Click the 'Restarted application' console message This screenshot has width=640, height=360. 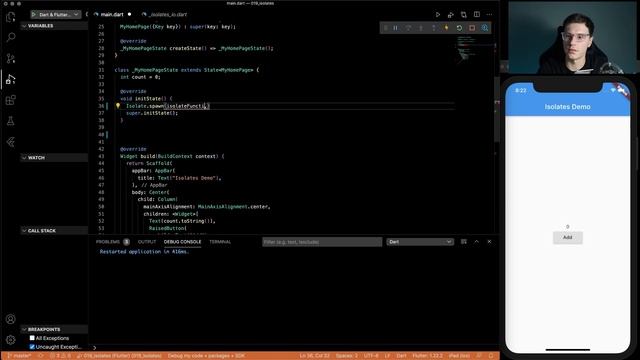(144, 252)
